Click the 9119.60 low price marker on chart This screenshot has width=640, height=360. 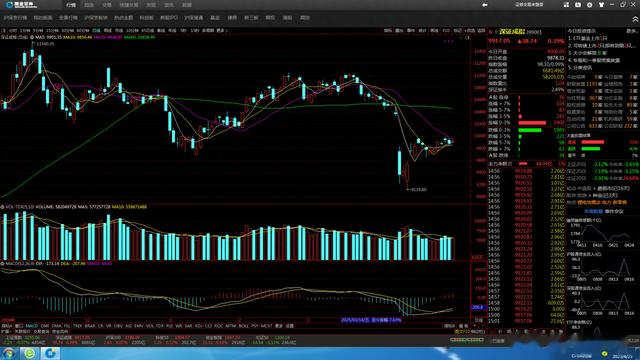[418, 189]
